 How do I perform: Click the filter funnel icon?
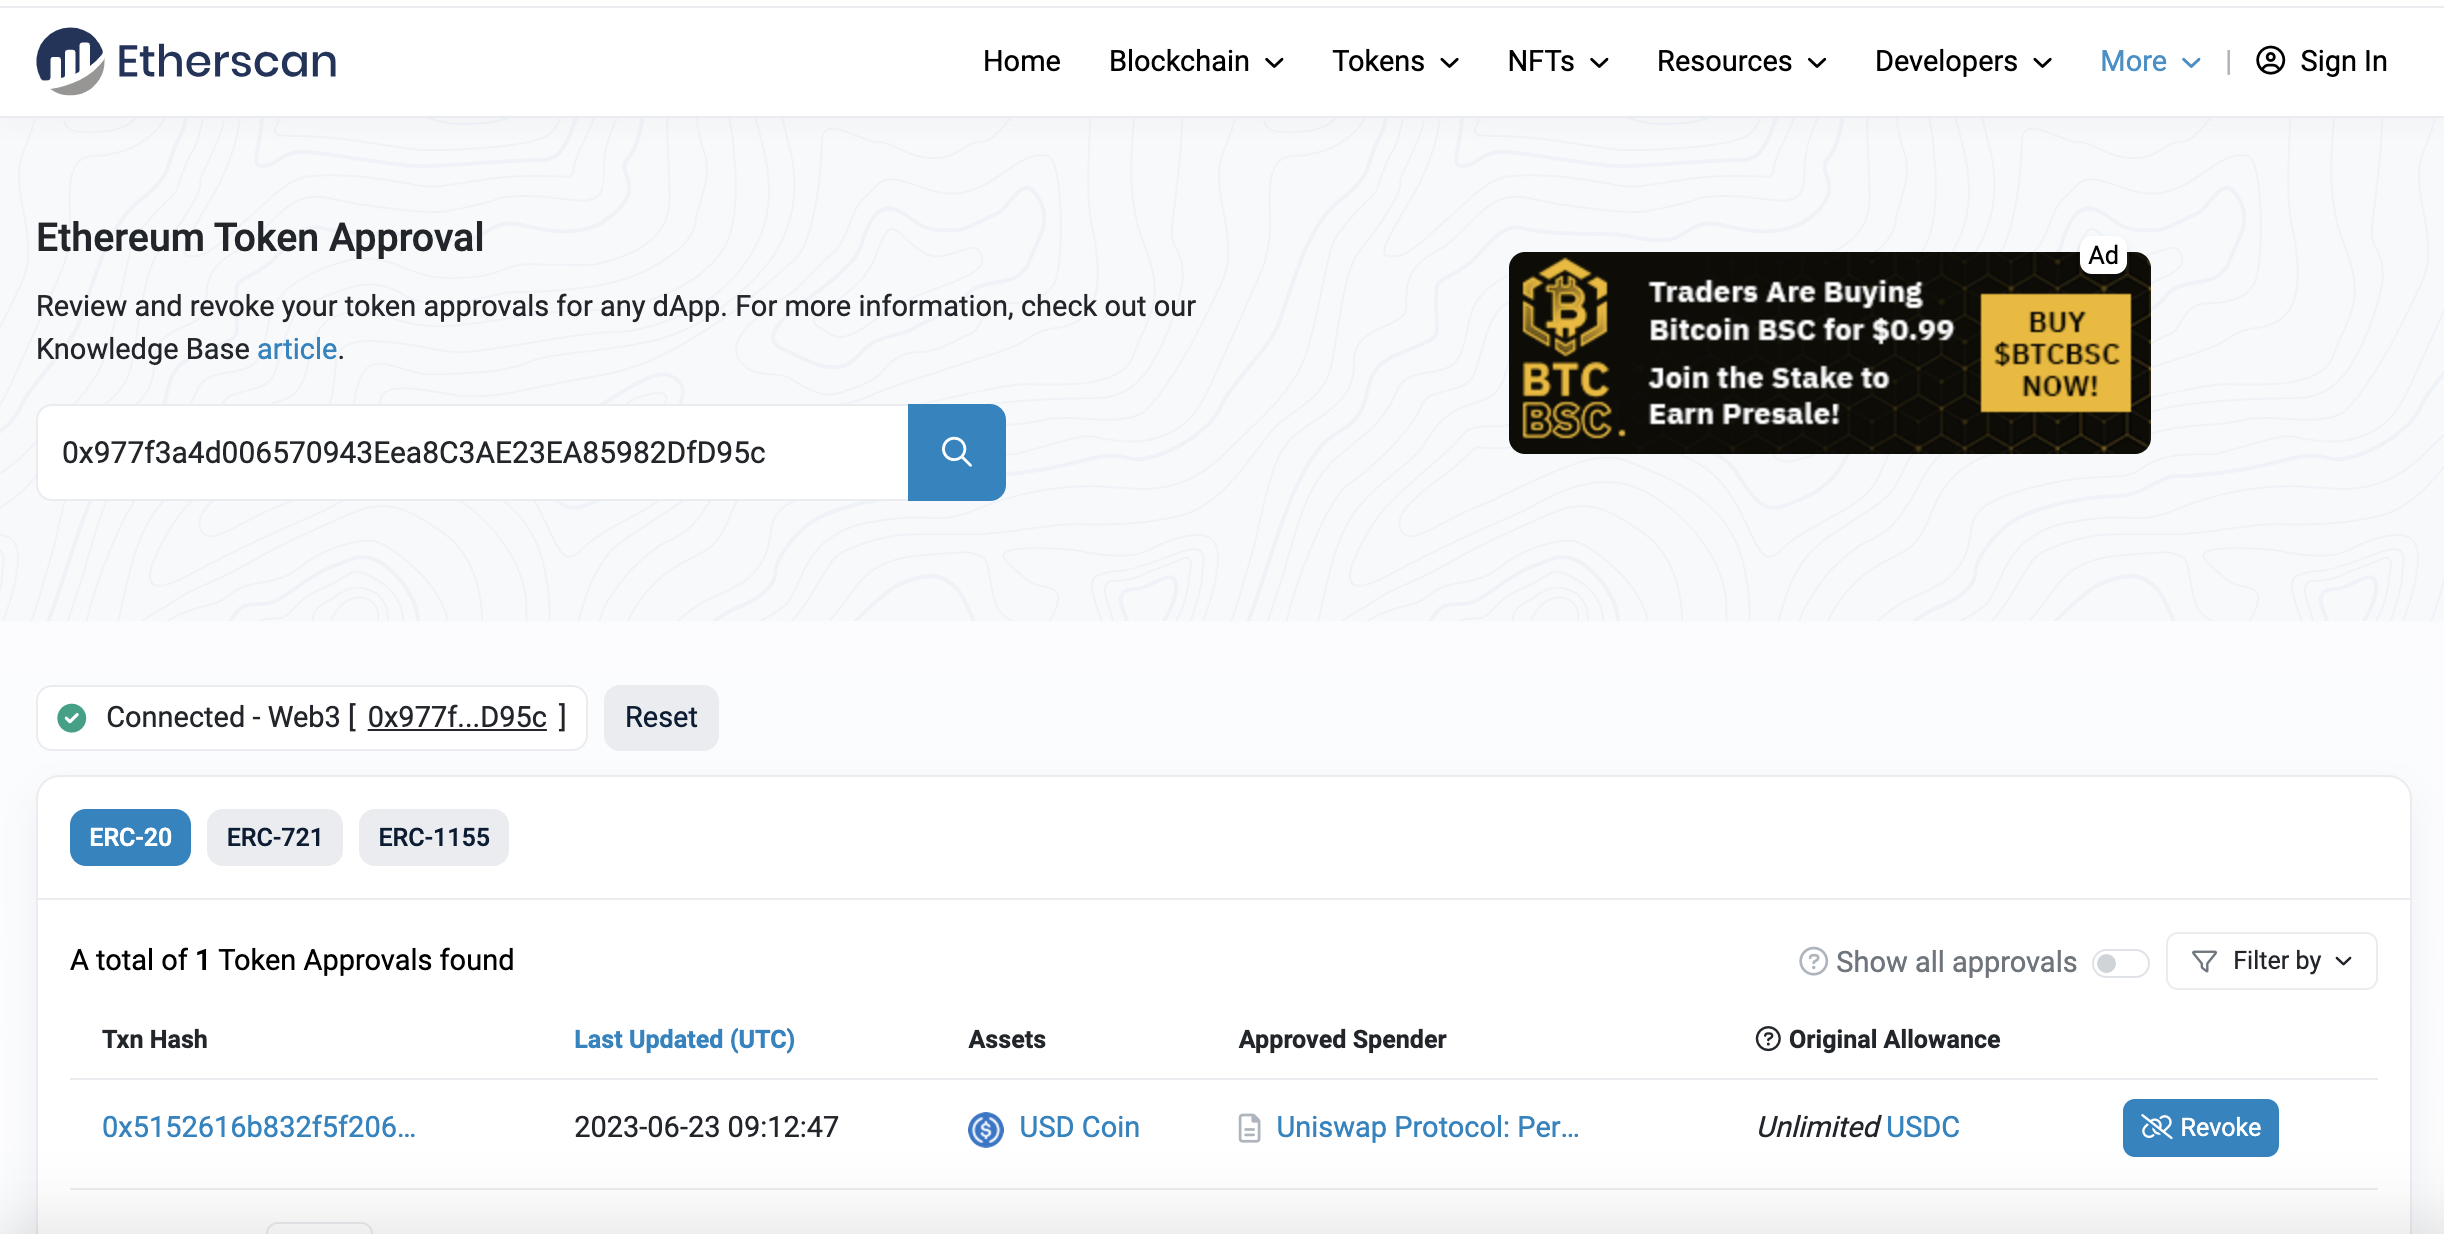point(2203,961)
